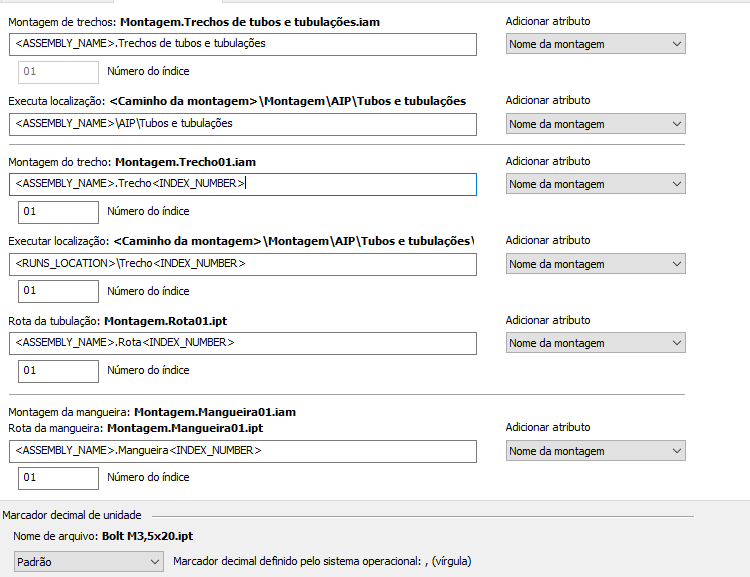Click the greyed index field under Montagem de trechos
This screenshot has width=750, height=577.
coord(58,72)
